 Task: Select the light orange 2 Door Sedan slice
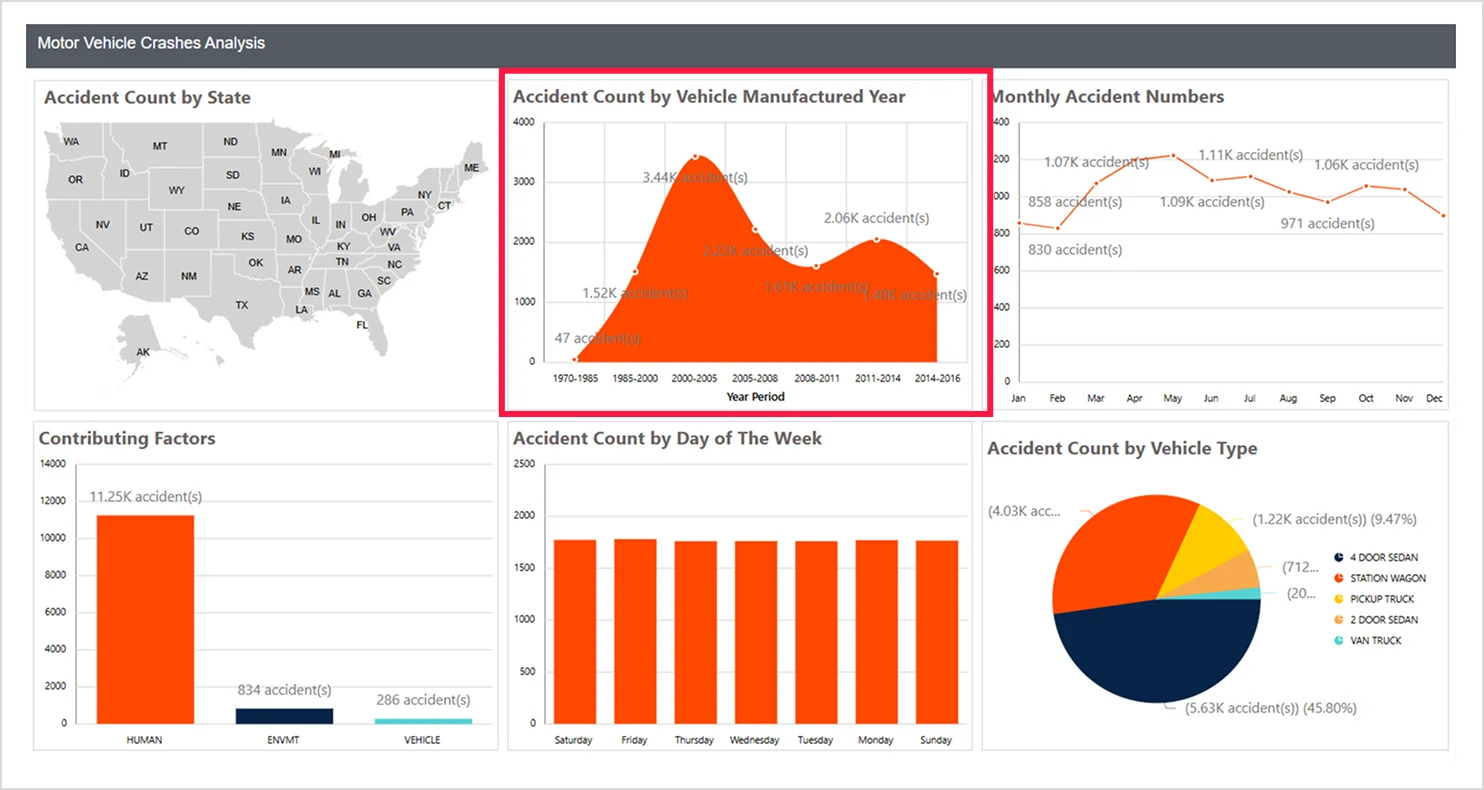[x=1236, y=573]
